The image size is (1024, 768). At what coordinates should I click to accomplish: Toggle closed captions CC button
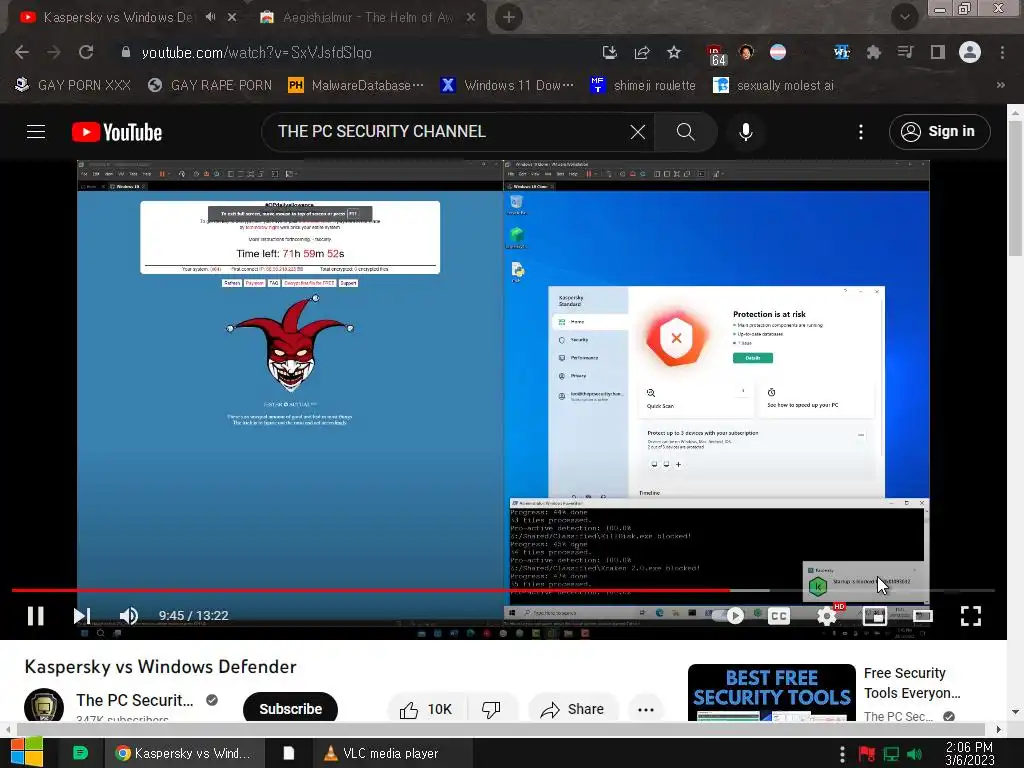tap(778, 616)
